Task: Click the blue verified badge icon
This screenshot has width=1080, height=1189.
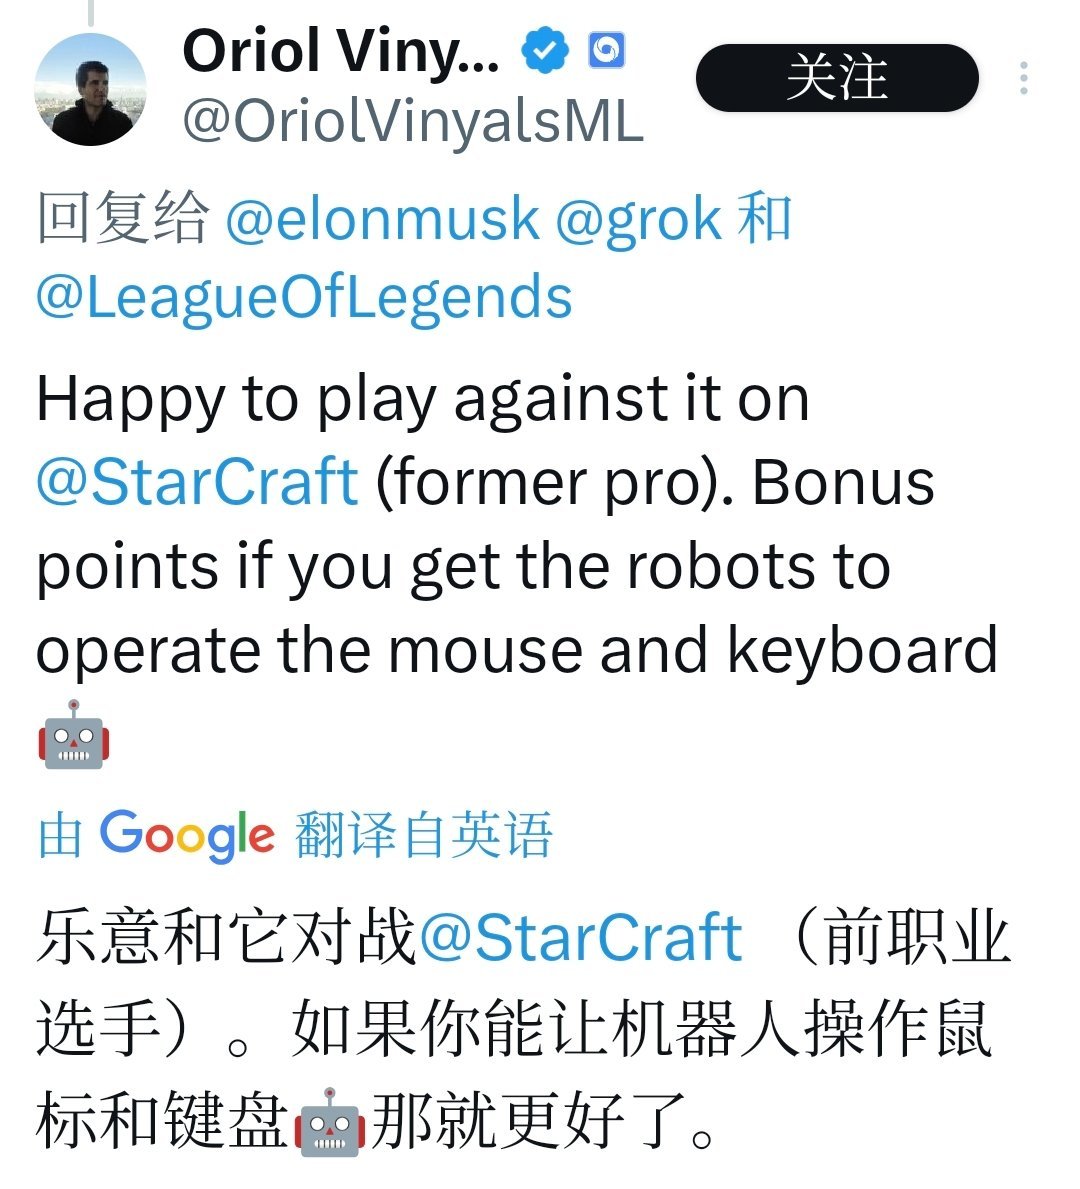Action: (545, 50)
